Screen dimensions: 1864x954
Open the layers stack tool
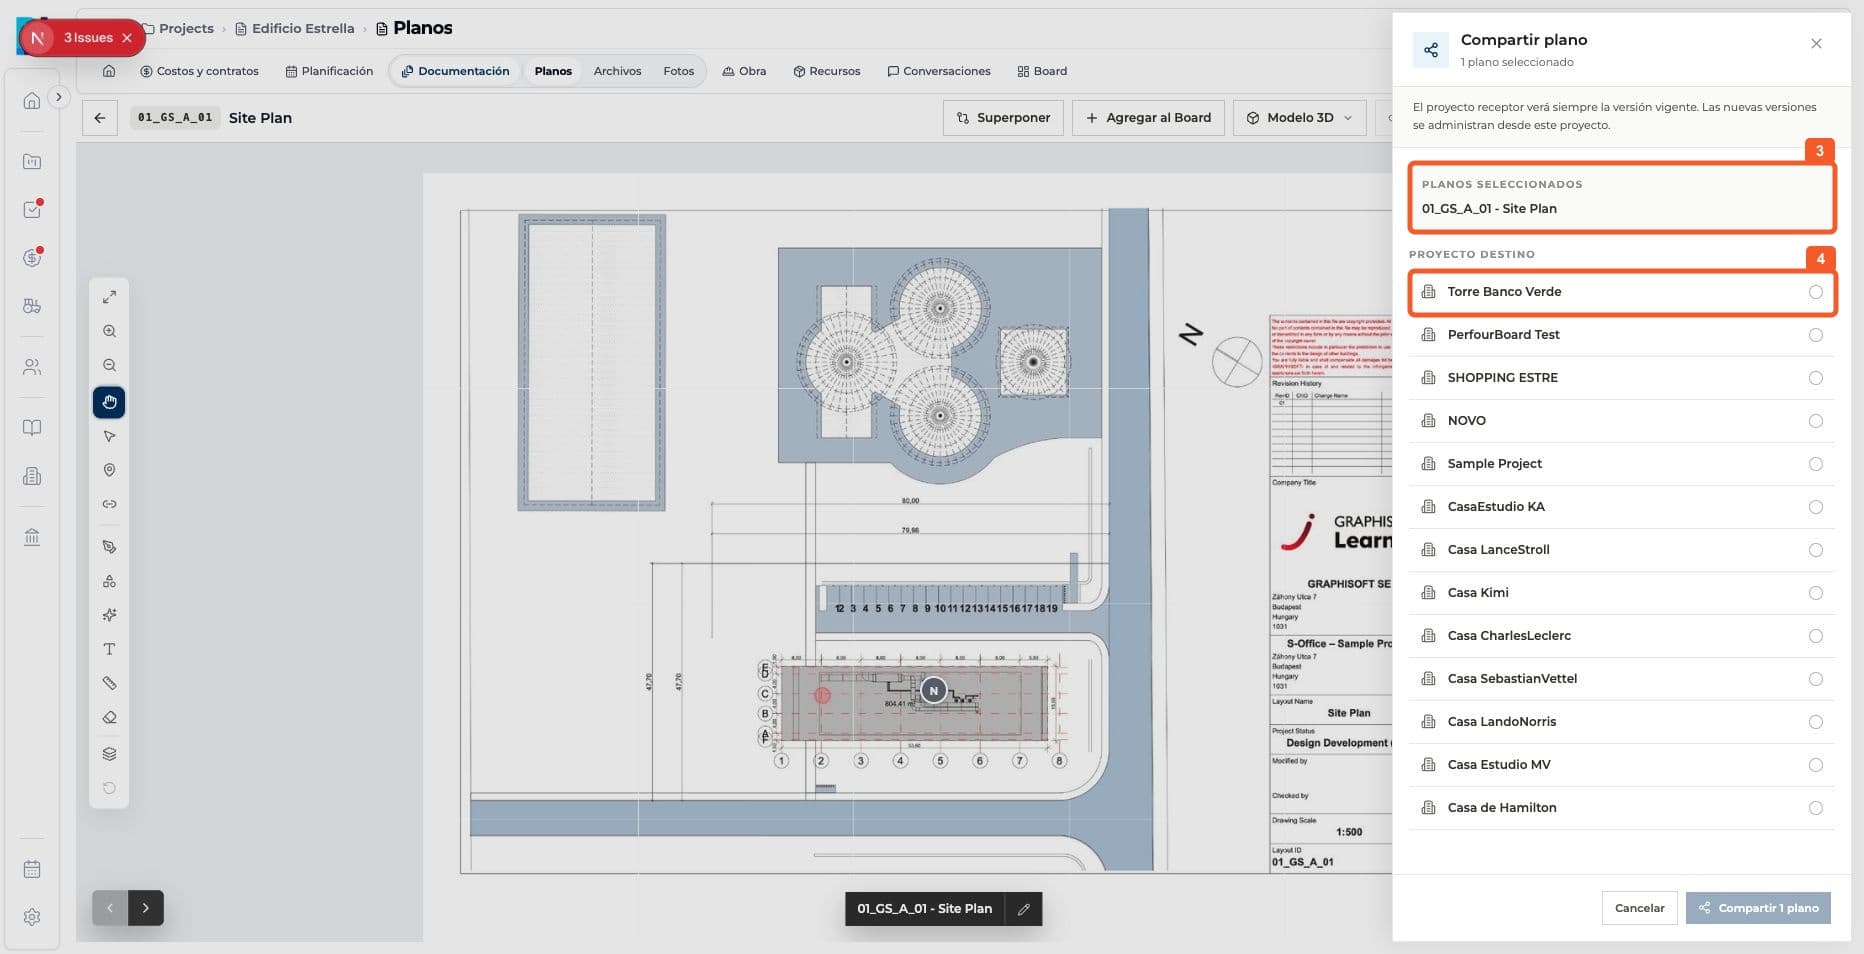pos(109,754)
